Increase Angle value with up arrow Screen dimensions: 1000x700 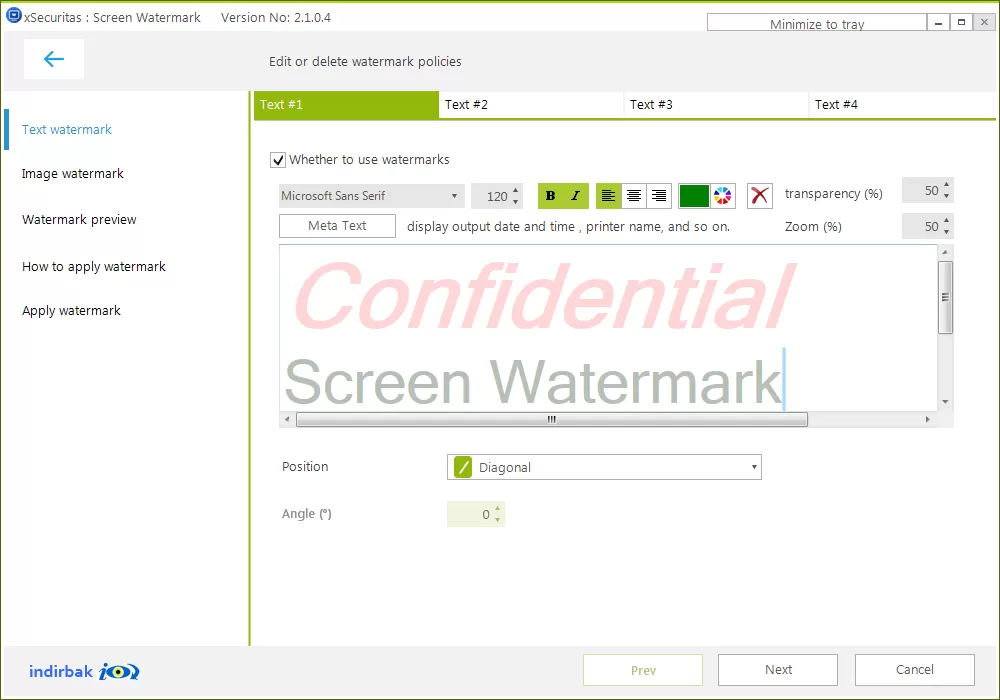(x=497, y=508)
